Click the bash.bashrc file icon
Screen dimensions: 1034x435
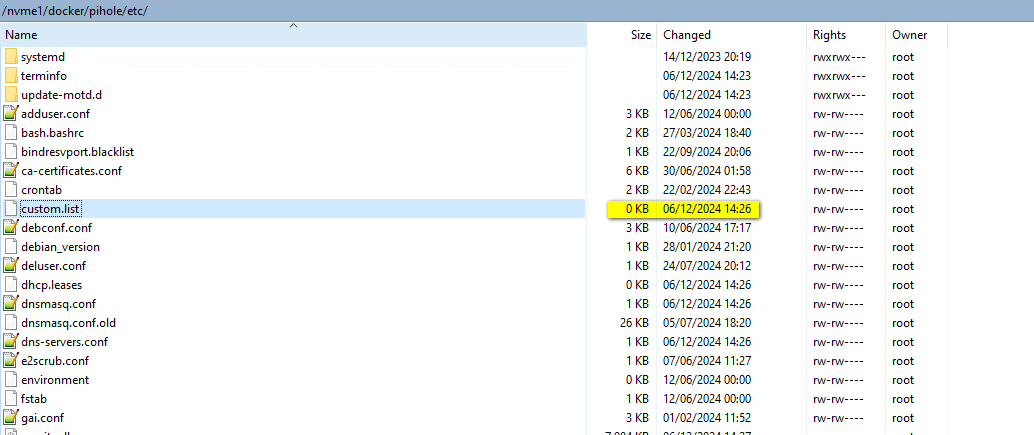click(x=11, y=132)
